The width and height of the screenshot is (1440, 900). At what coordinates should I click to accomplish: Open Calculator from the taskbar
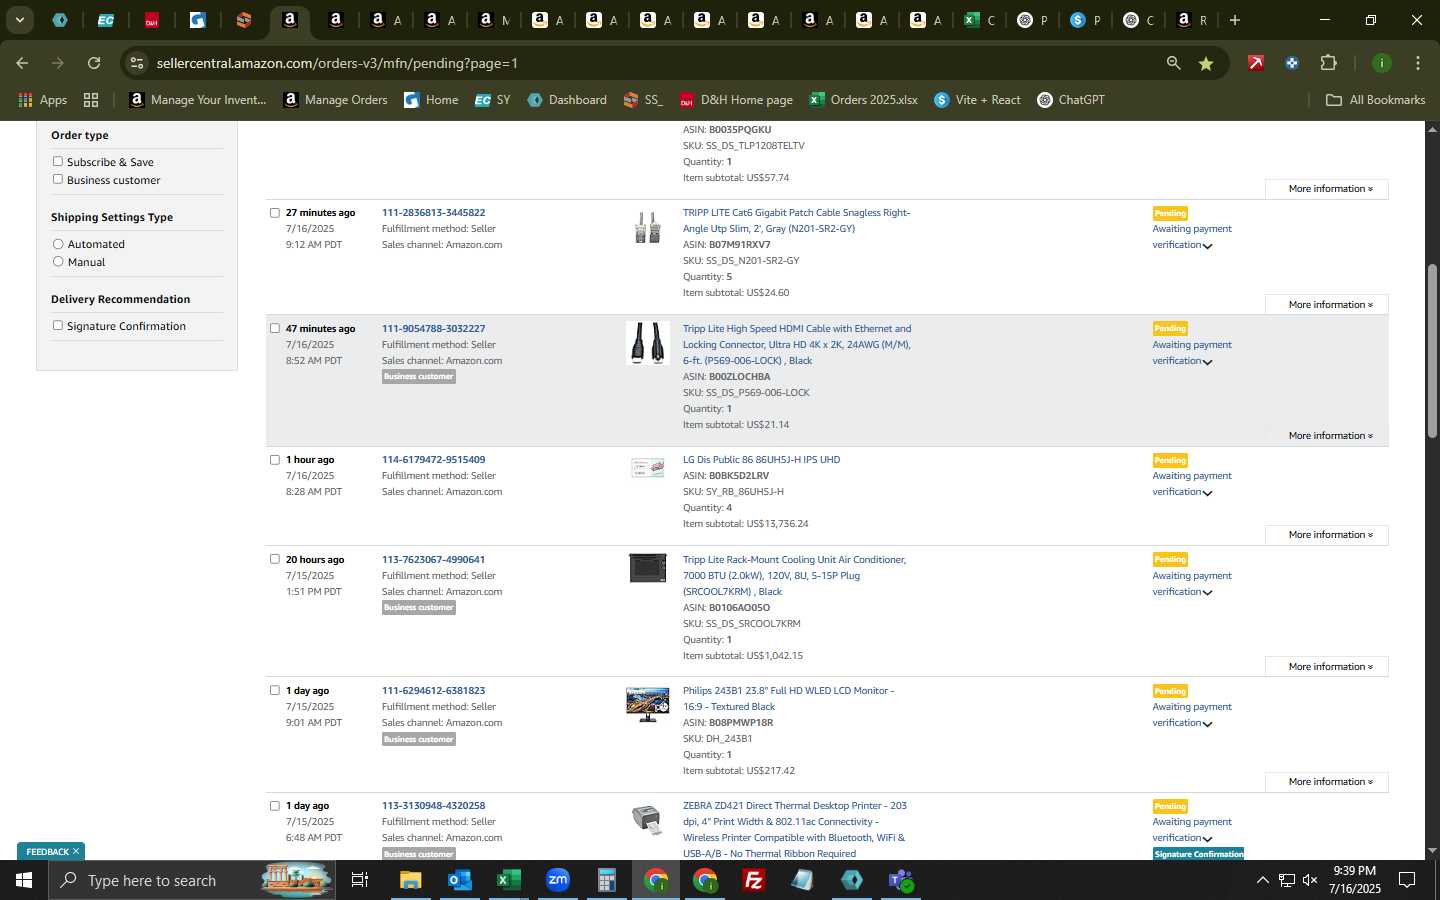pyautogui.click(x=606, y=880)
